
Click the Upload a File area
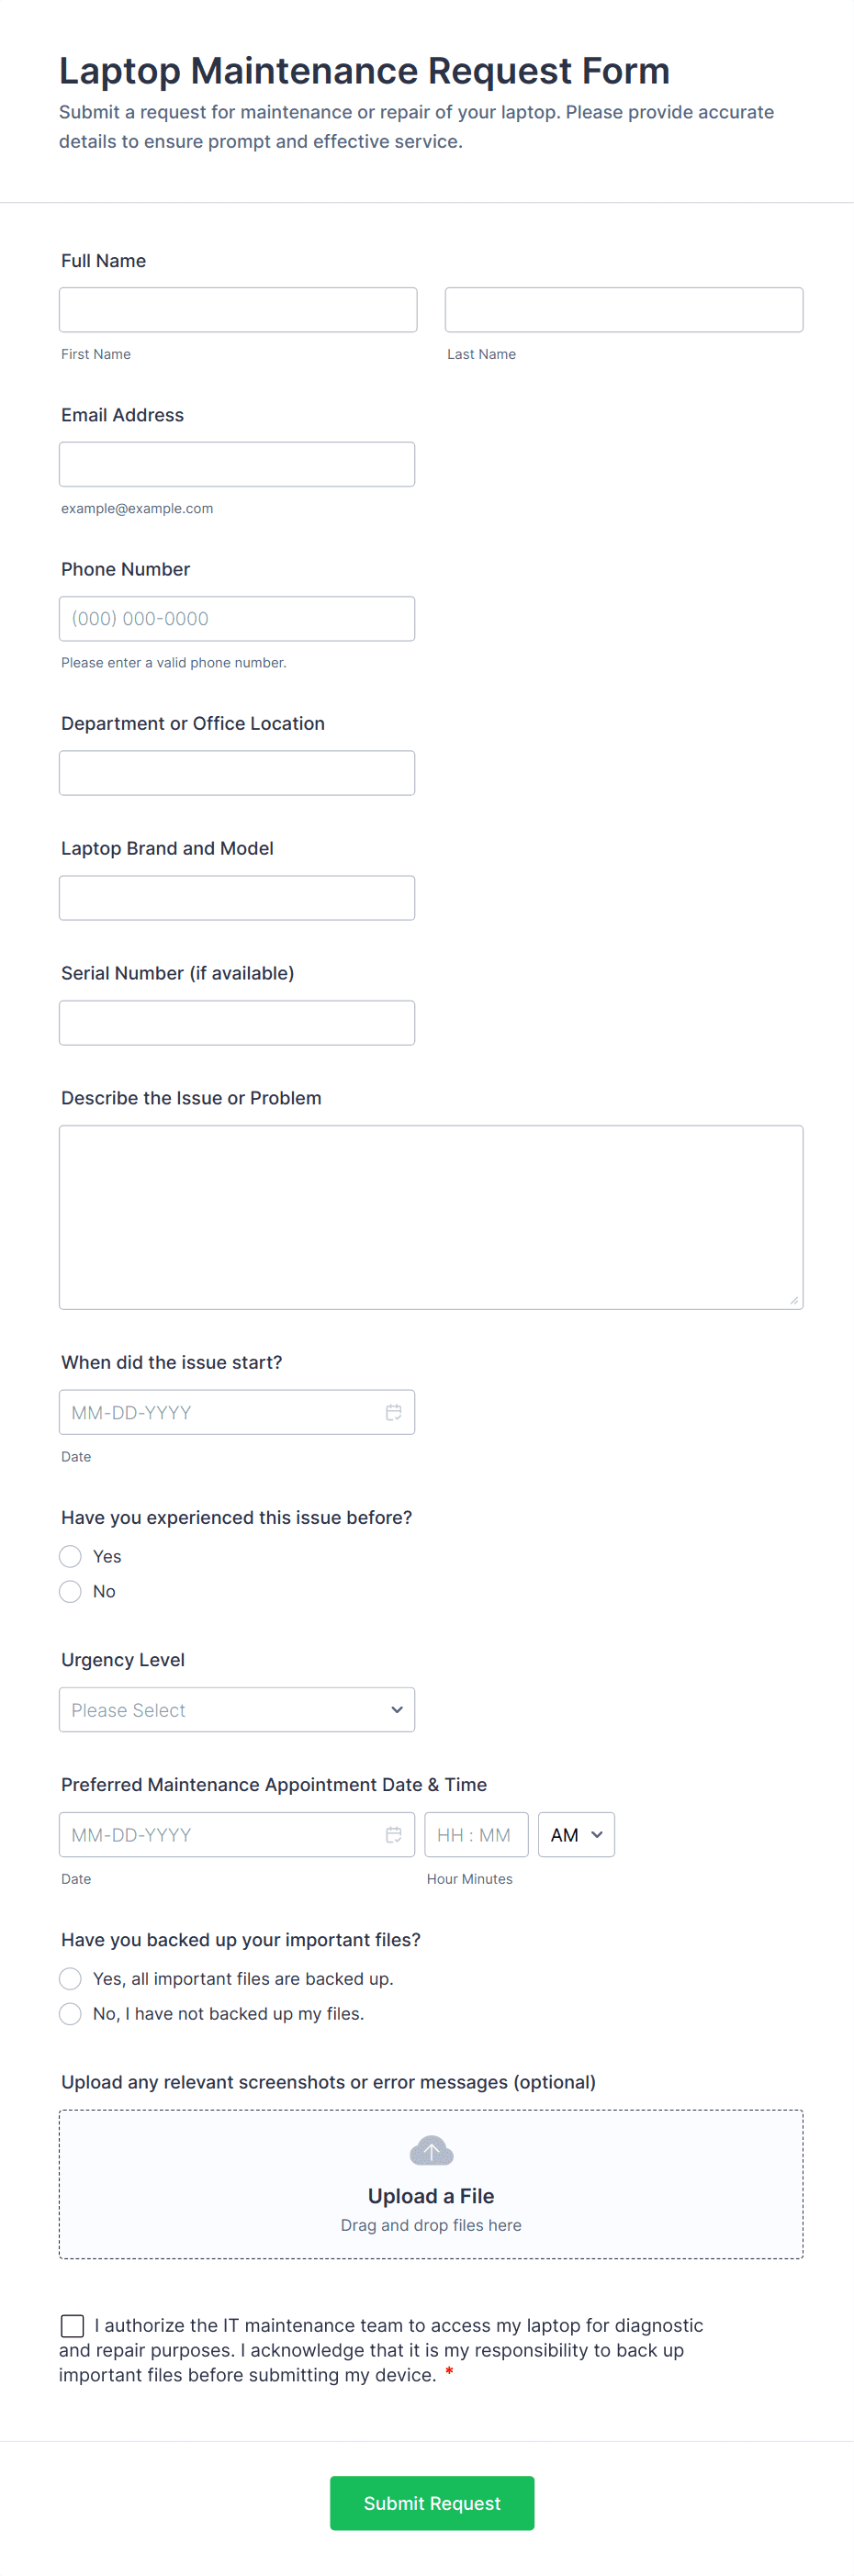[x=431, y=2196]
